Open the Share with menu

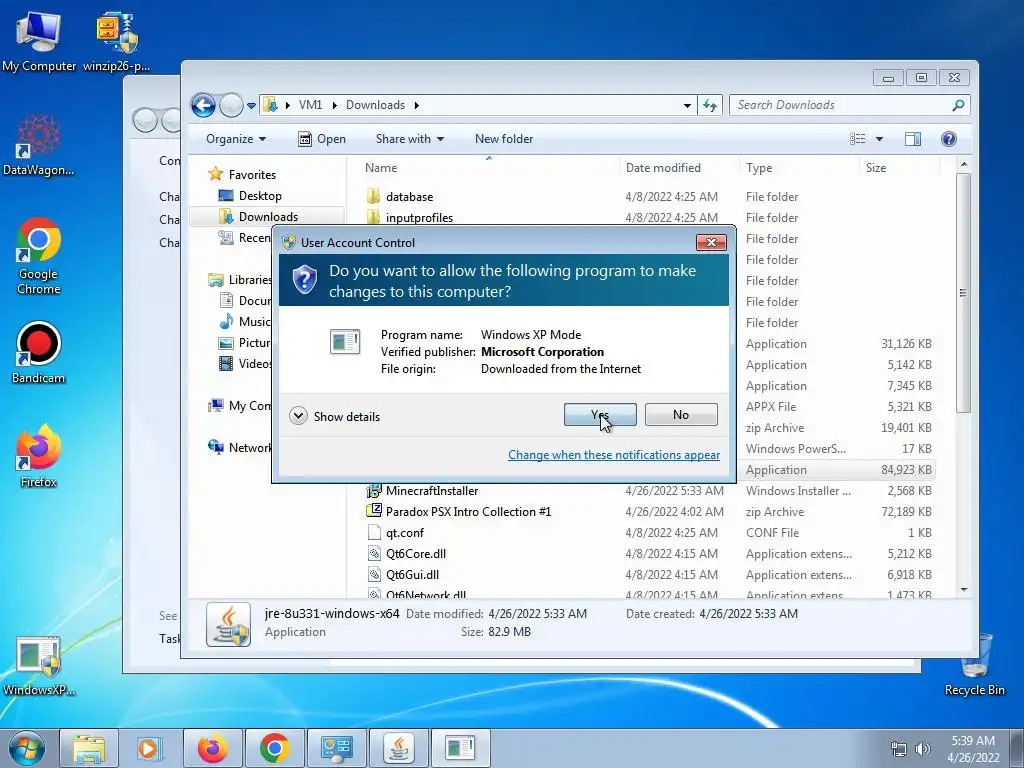(409, 139)
